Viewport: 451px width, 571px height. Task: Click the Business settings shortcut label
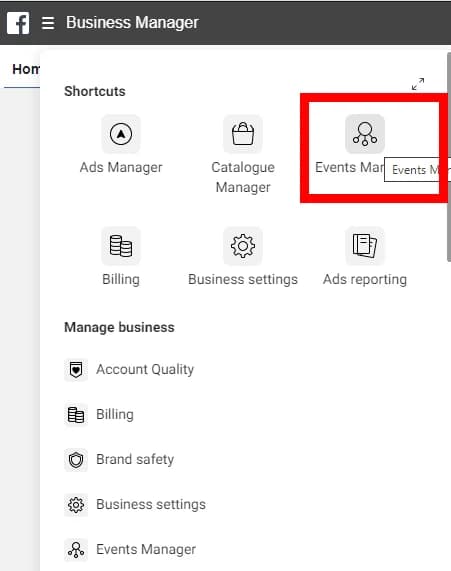click(x=243, y=279)
